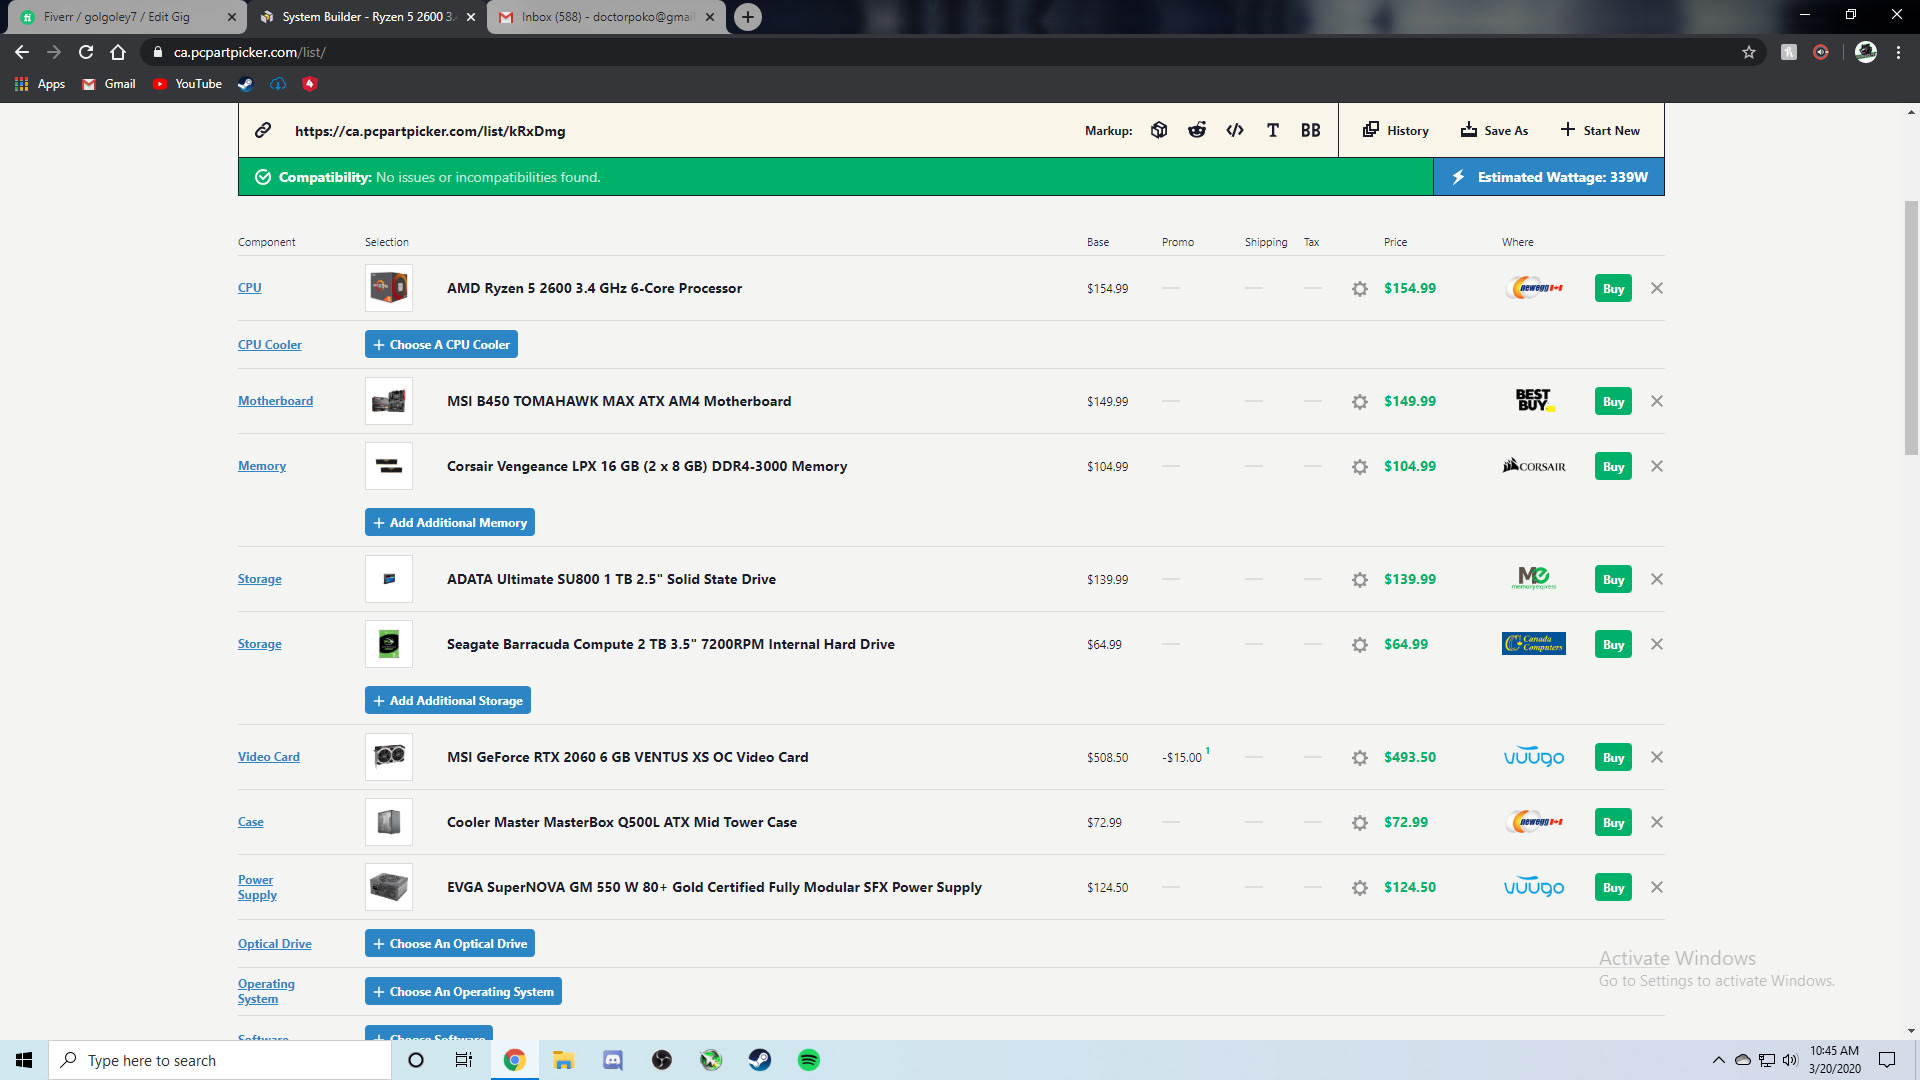
Task: Click the Newegg logo for the CPU
Action: point(1534,288)
